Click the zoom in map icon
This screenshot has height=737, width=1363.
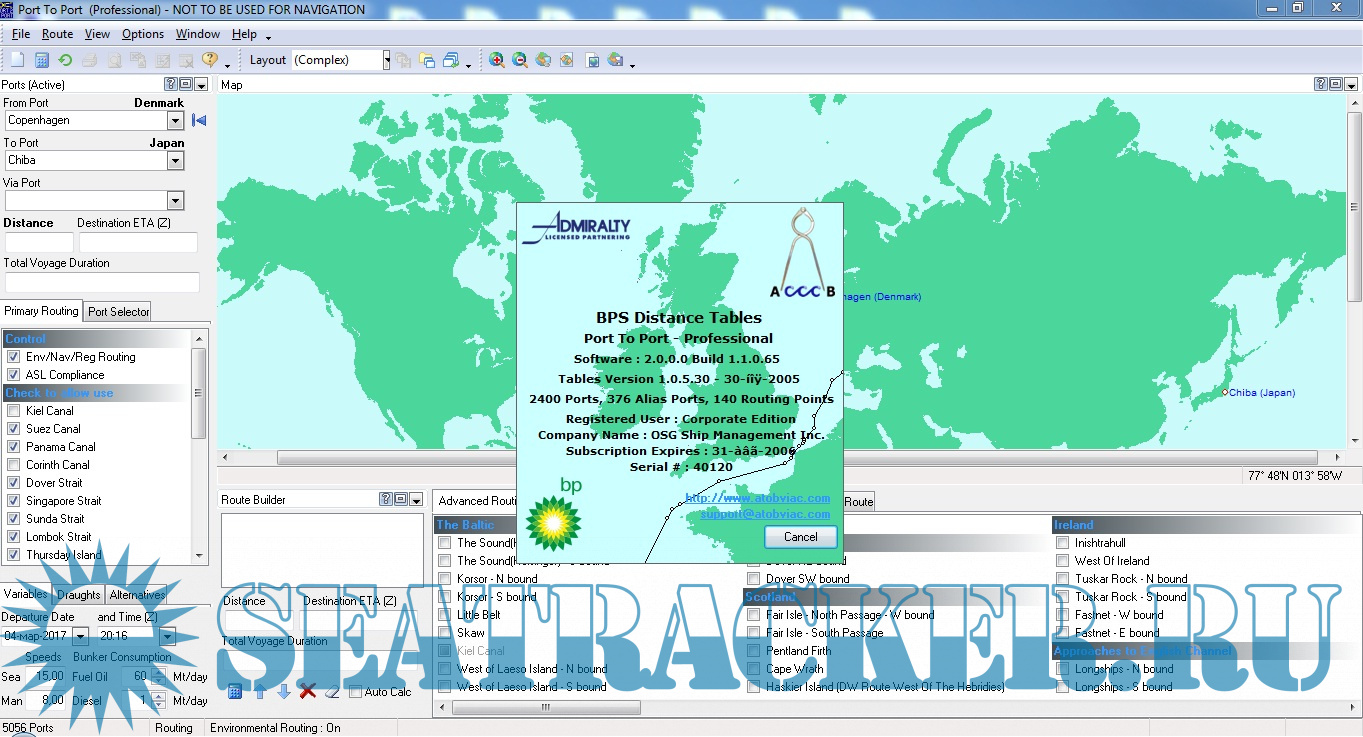(x=497, y=61)
